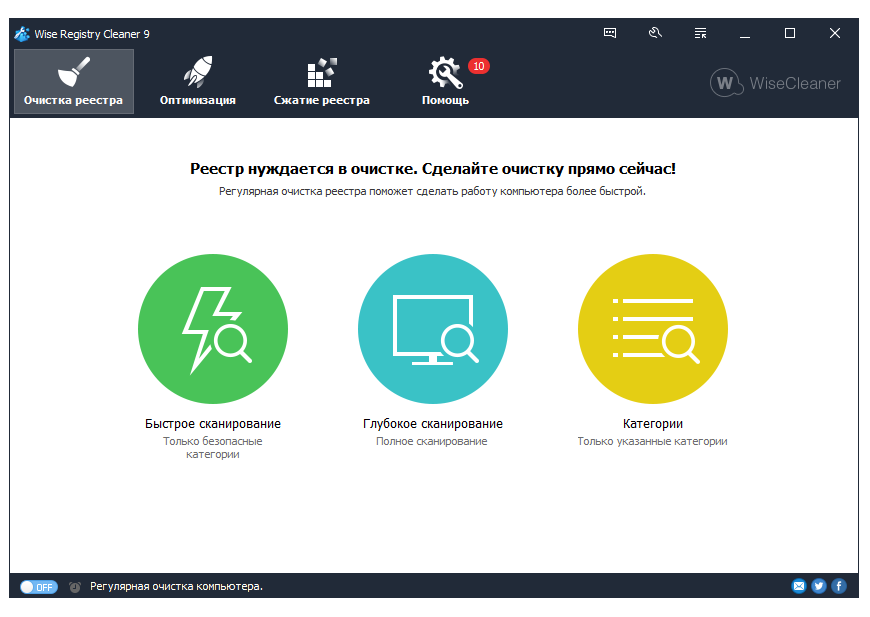Open the feedback message icon in titlebar
The image size is (870, 617).
(608, 33)
